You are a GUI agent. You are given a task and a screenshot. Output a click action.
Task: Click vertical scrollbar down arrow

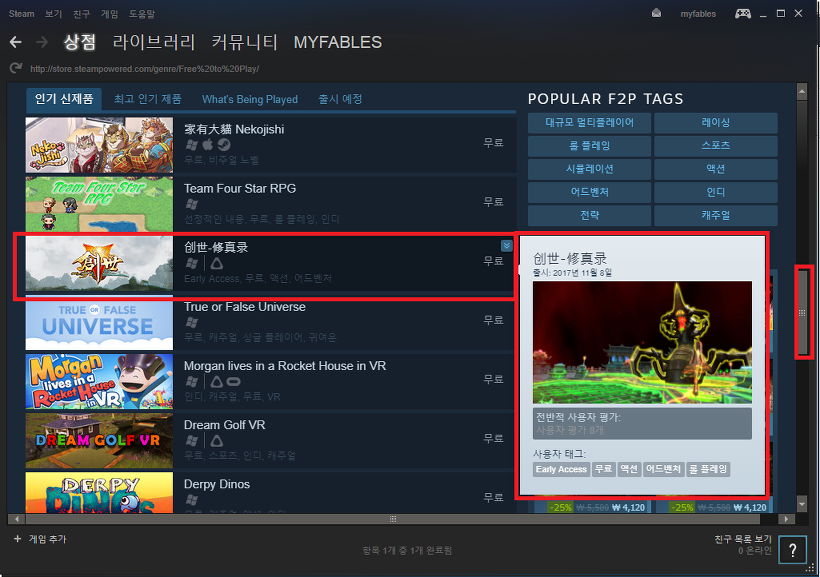[x=802, y=504]
